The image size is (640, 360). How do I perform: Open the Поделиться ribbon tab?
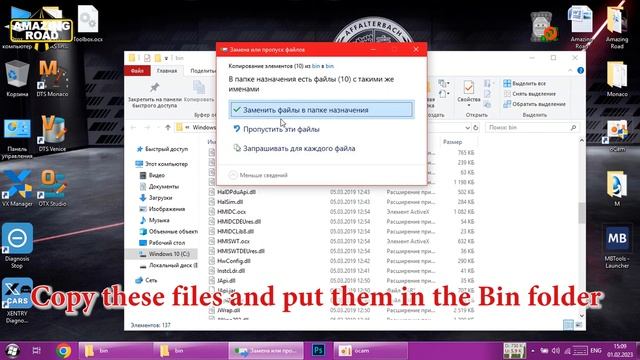[x=202, y=71]
